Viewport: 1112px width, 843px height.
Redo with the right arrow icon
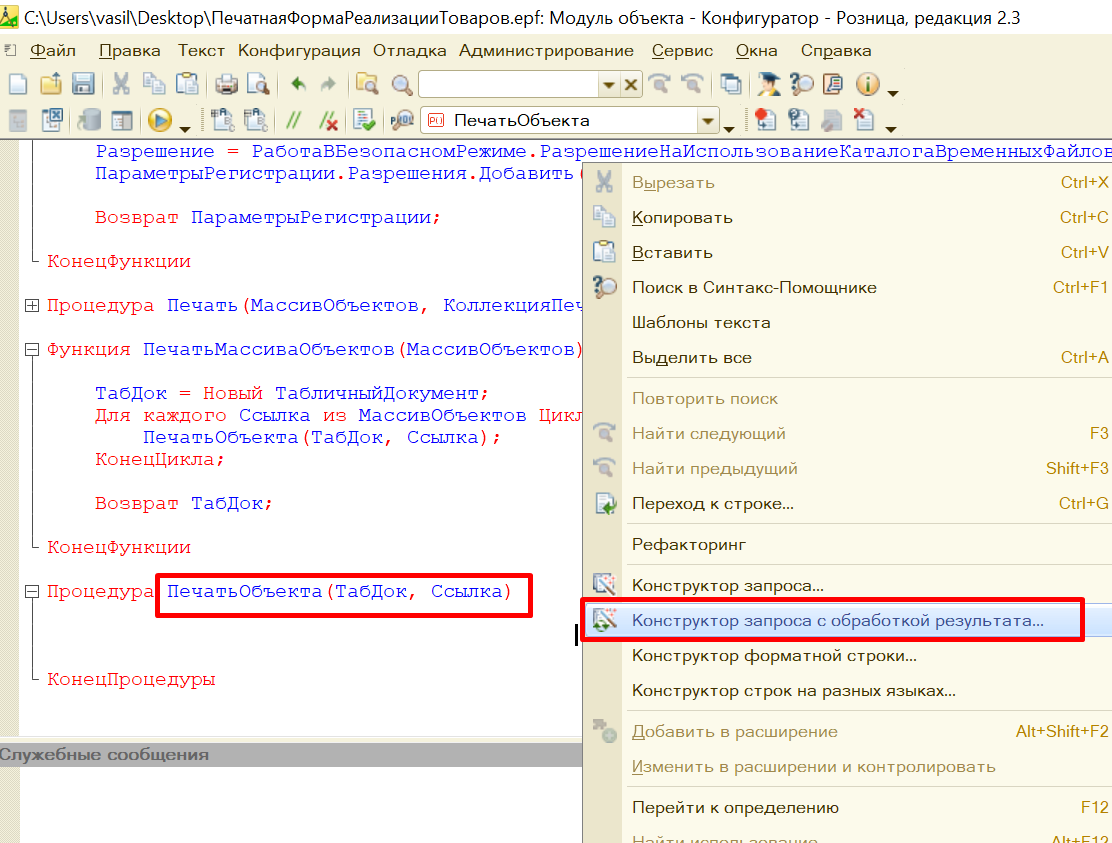click(328, 84)
